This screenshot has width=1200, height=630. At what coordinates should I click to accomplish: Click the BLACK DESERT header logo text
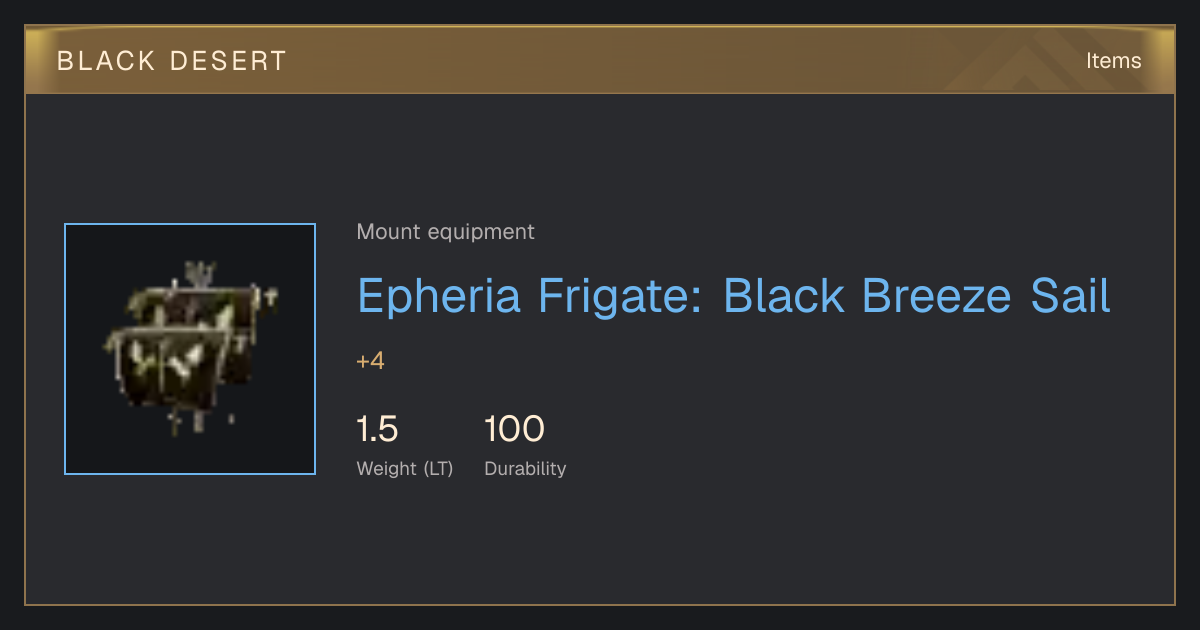tap(172, 61)
